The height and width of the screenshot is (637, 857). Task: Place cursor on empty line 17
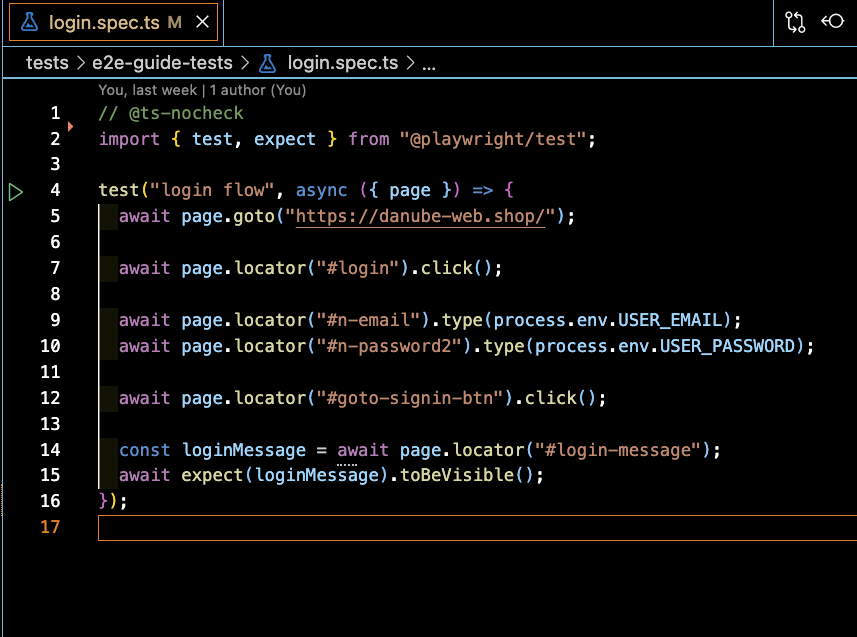[x=400, y=527]
